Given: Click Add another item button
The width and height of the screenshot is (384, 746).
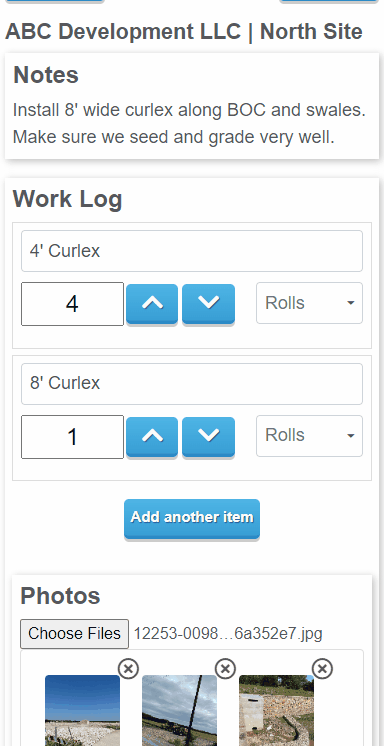Looking at the screenshot, I should 192,519.
